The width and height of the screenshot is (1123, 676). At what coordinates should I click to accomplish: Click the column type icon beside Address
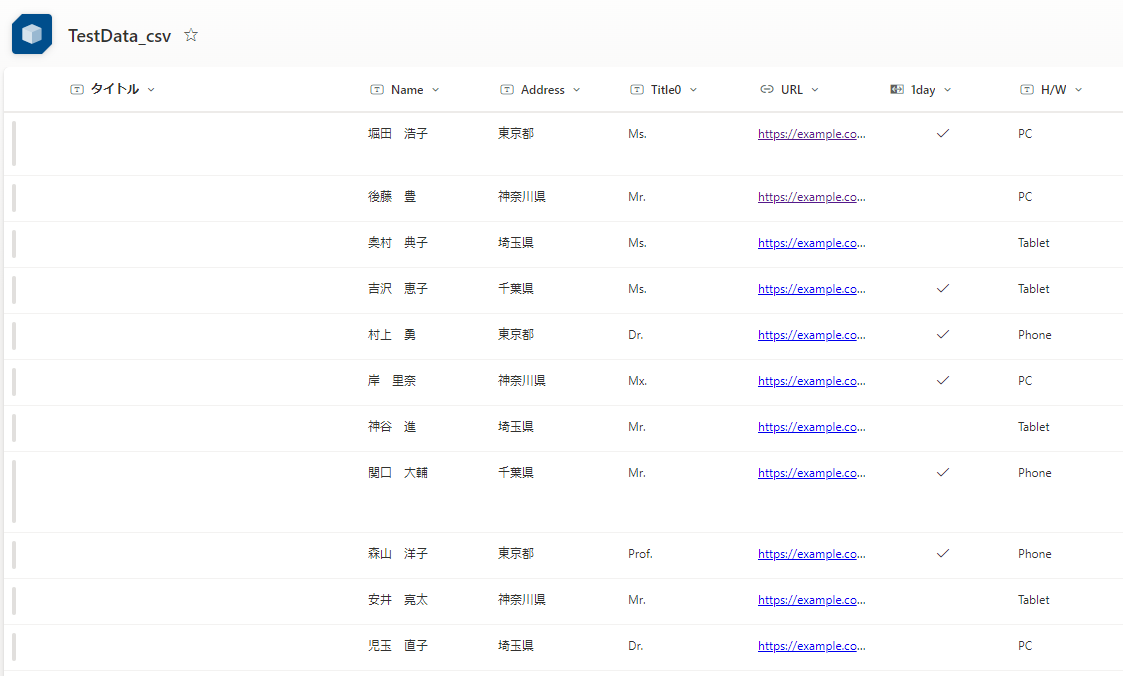click(507, 90)
